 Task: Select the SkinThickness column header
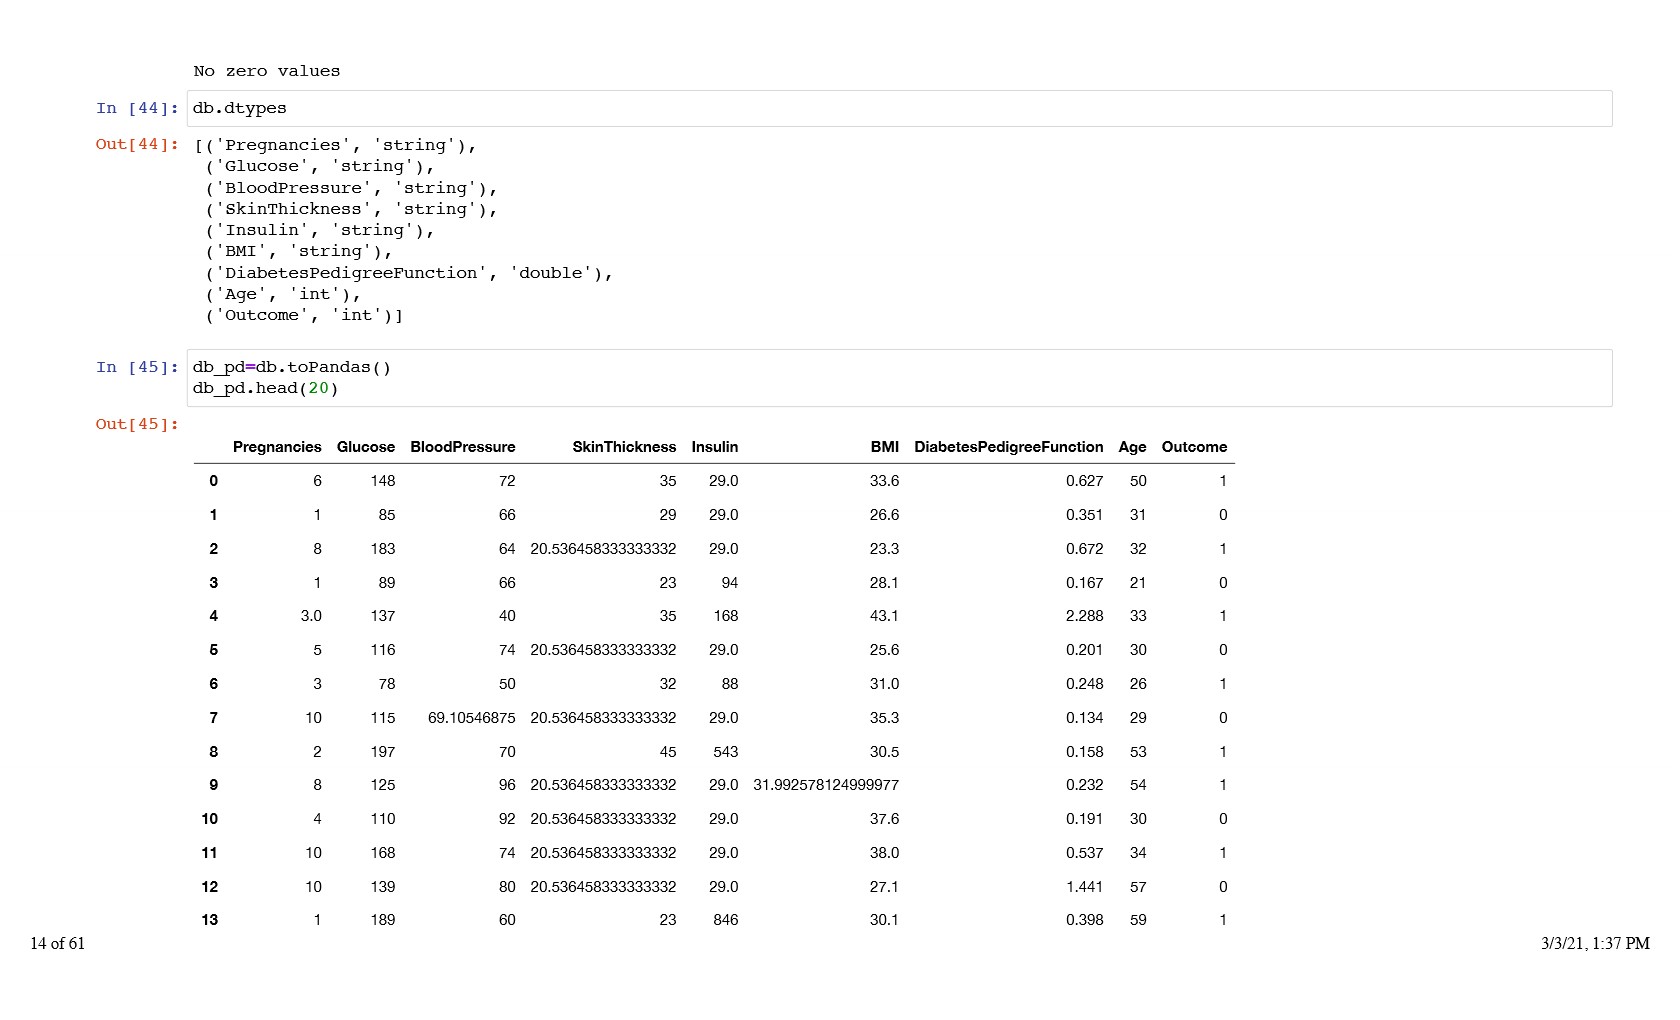[624, 447]
